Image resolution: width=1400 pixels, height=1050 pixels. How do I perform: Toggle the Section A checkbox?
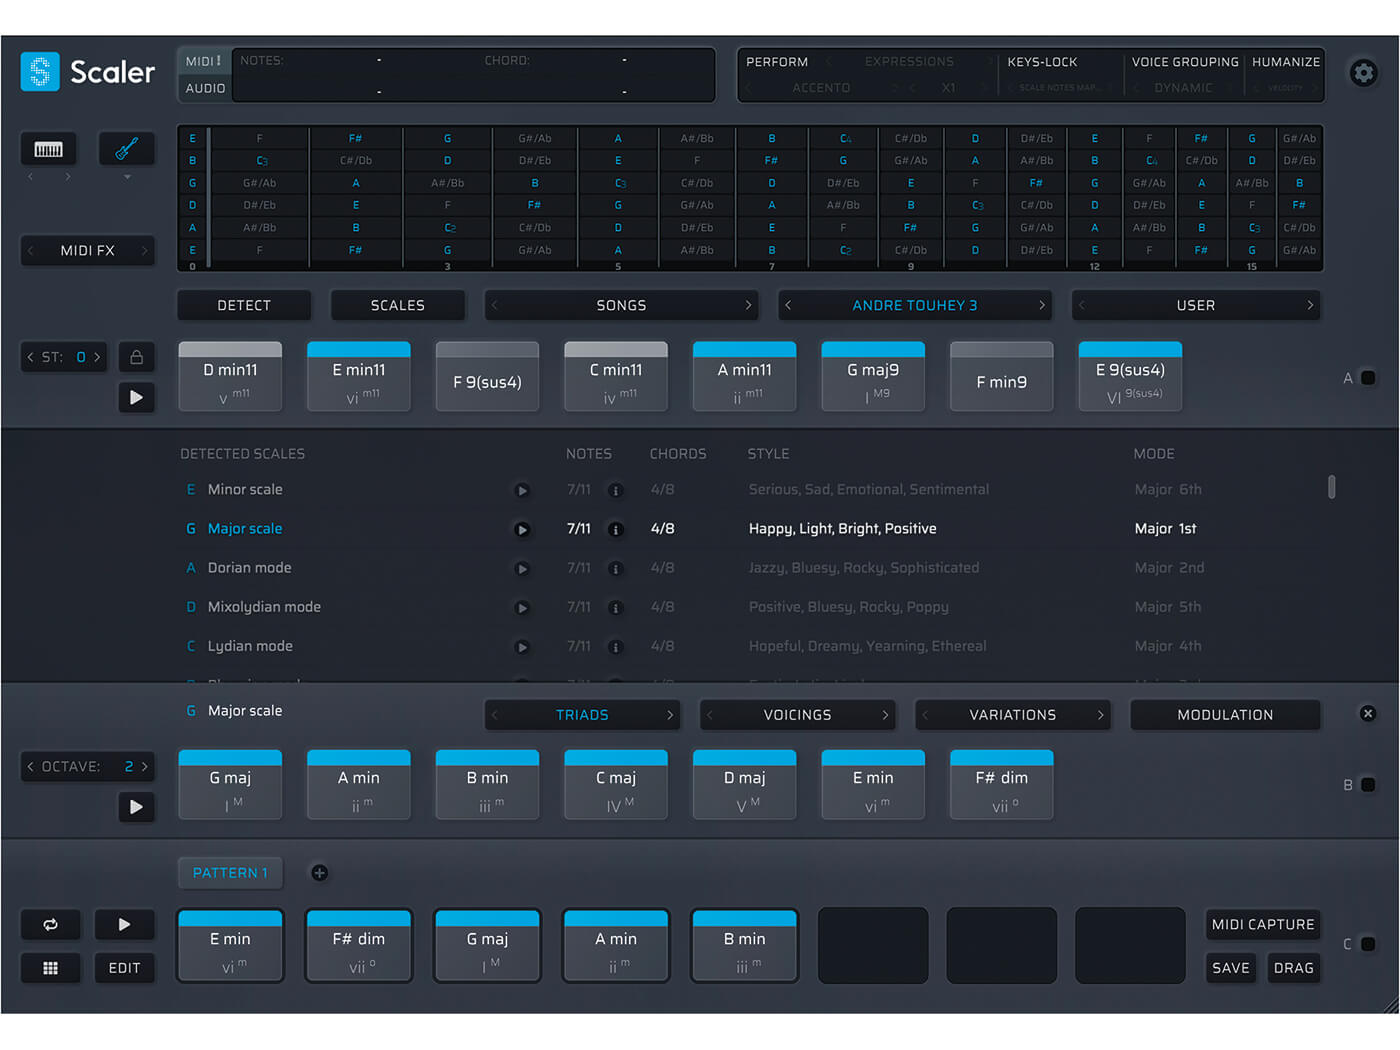(1369, 378)
